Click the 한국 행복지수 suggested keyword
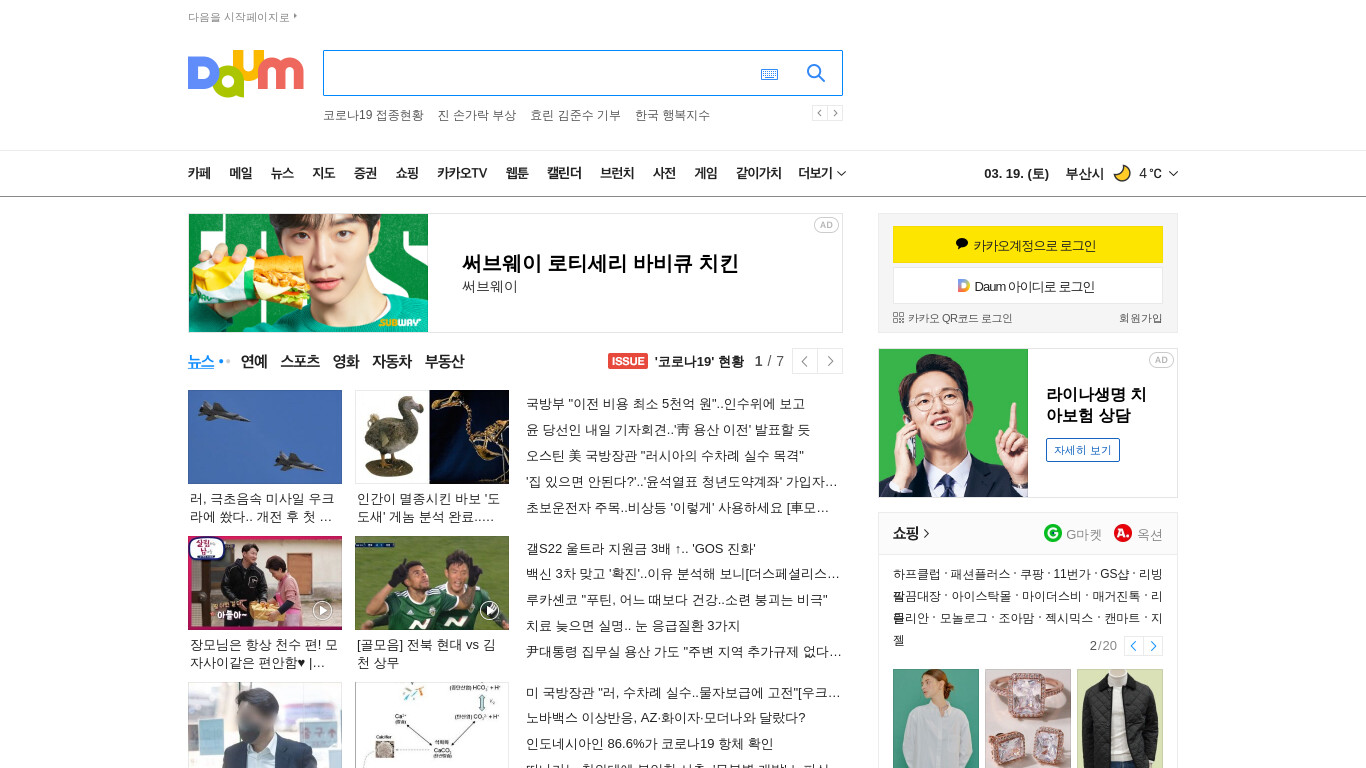This screenshot has height=768, width=1366. point(672,115)
